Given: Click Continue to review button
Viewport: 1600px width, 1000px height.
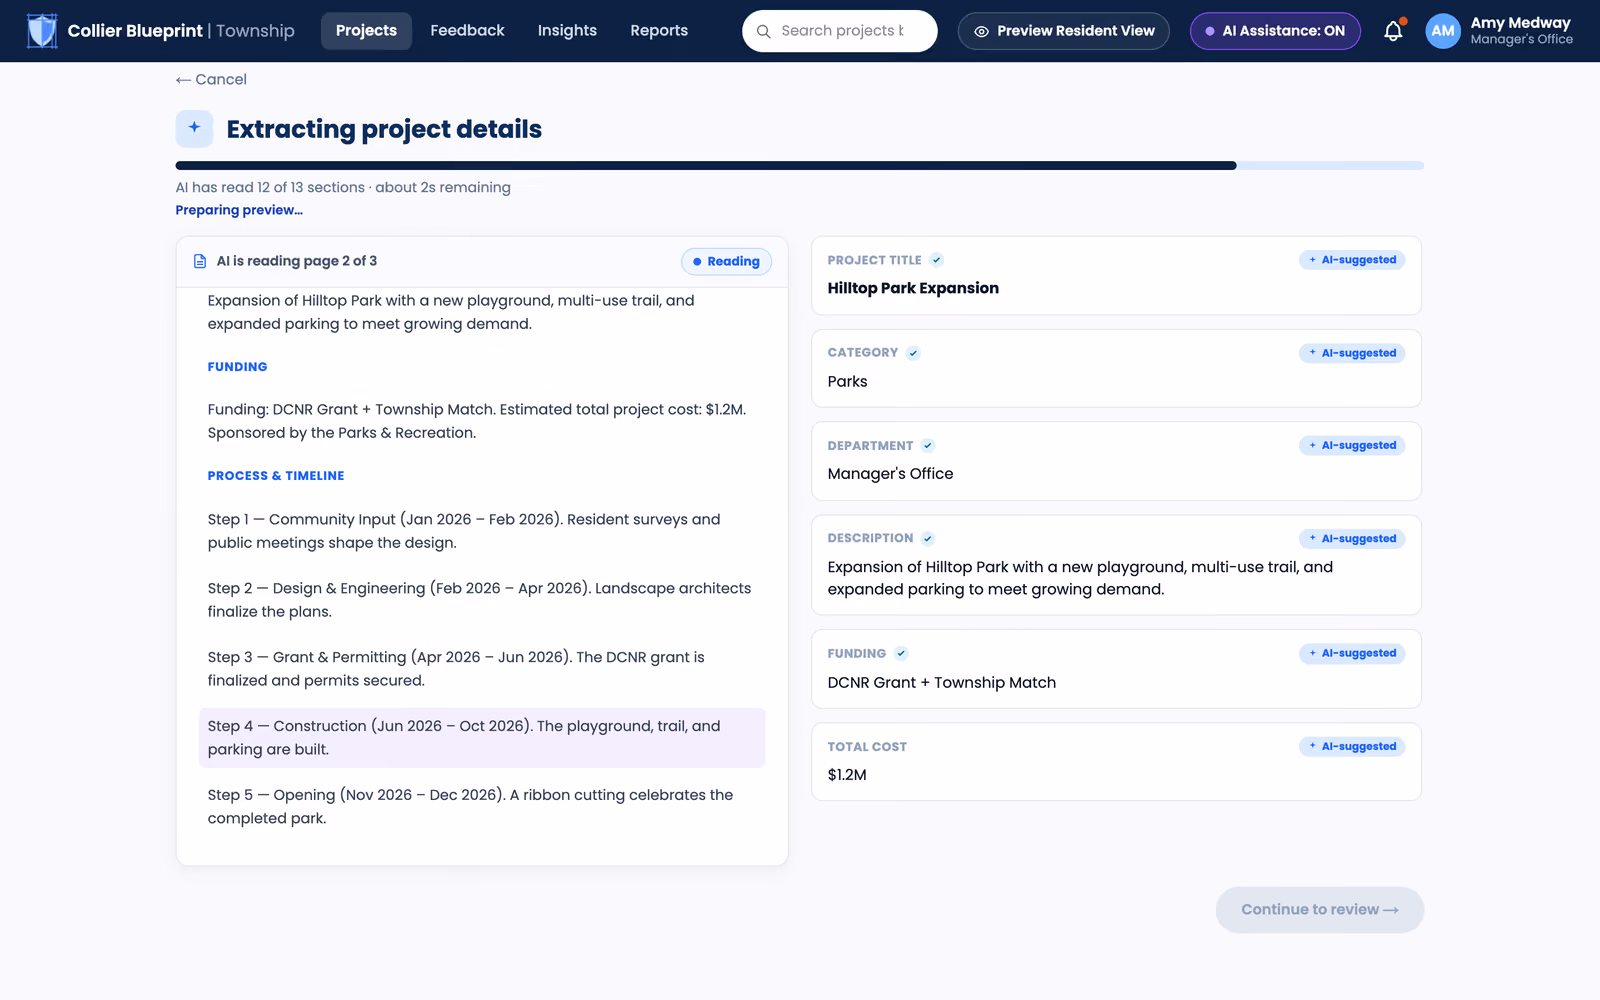Looking at the screenshot, I should pos(1320,910).
